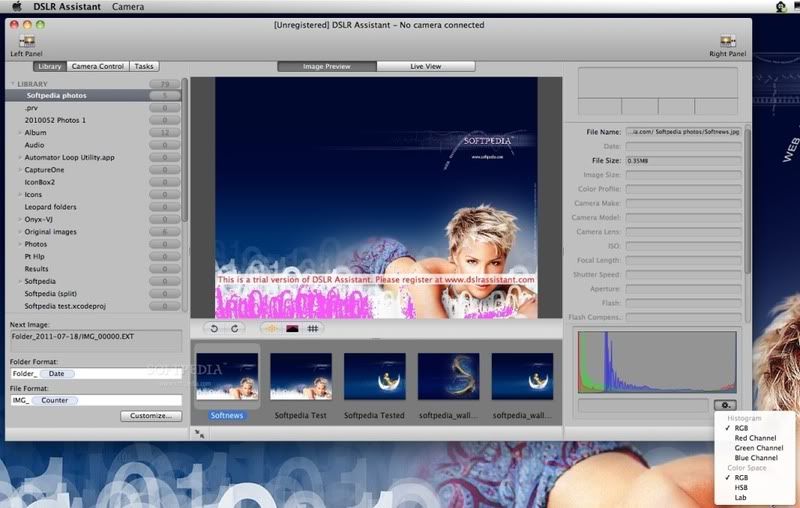Choose Blue Channel histogram option
Image resolution: width=800 pixels, height=508 pixels.
click(756, 458)
